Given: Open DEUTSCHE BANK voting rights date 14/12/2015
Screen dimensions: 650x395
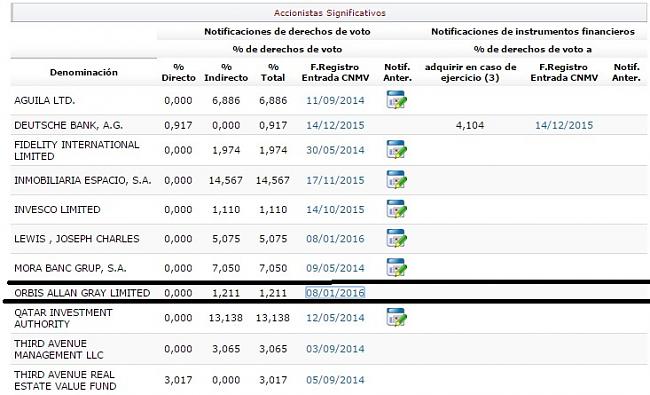Looking at the screenshot, I should tap(335, 125).
